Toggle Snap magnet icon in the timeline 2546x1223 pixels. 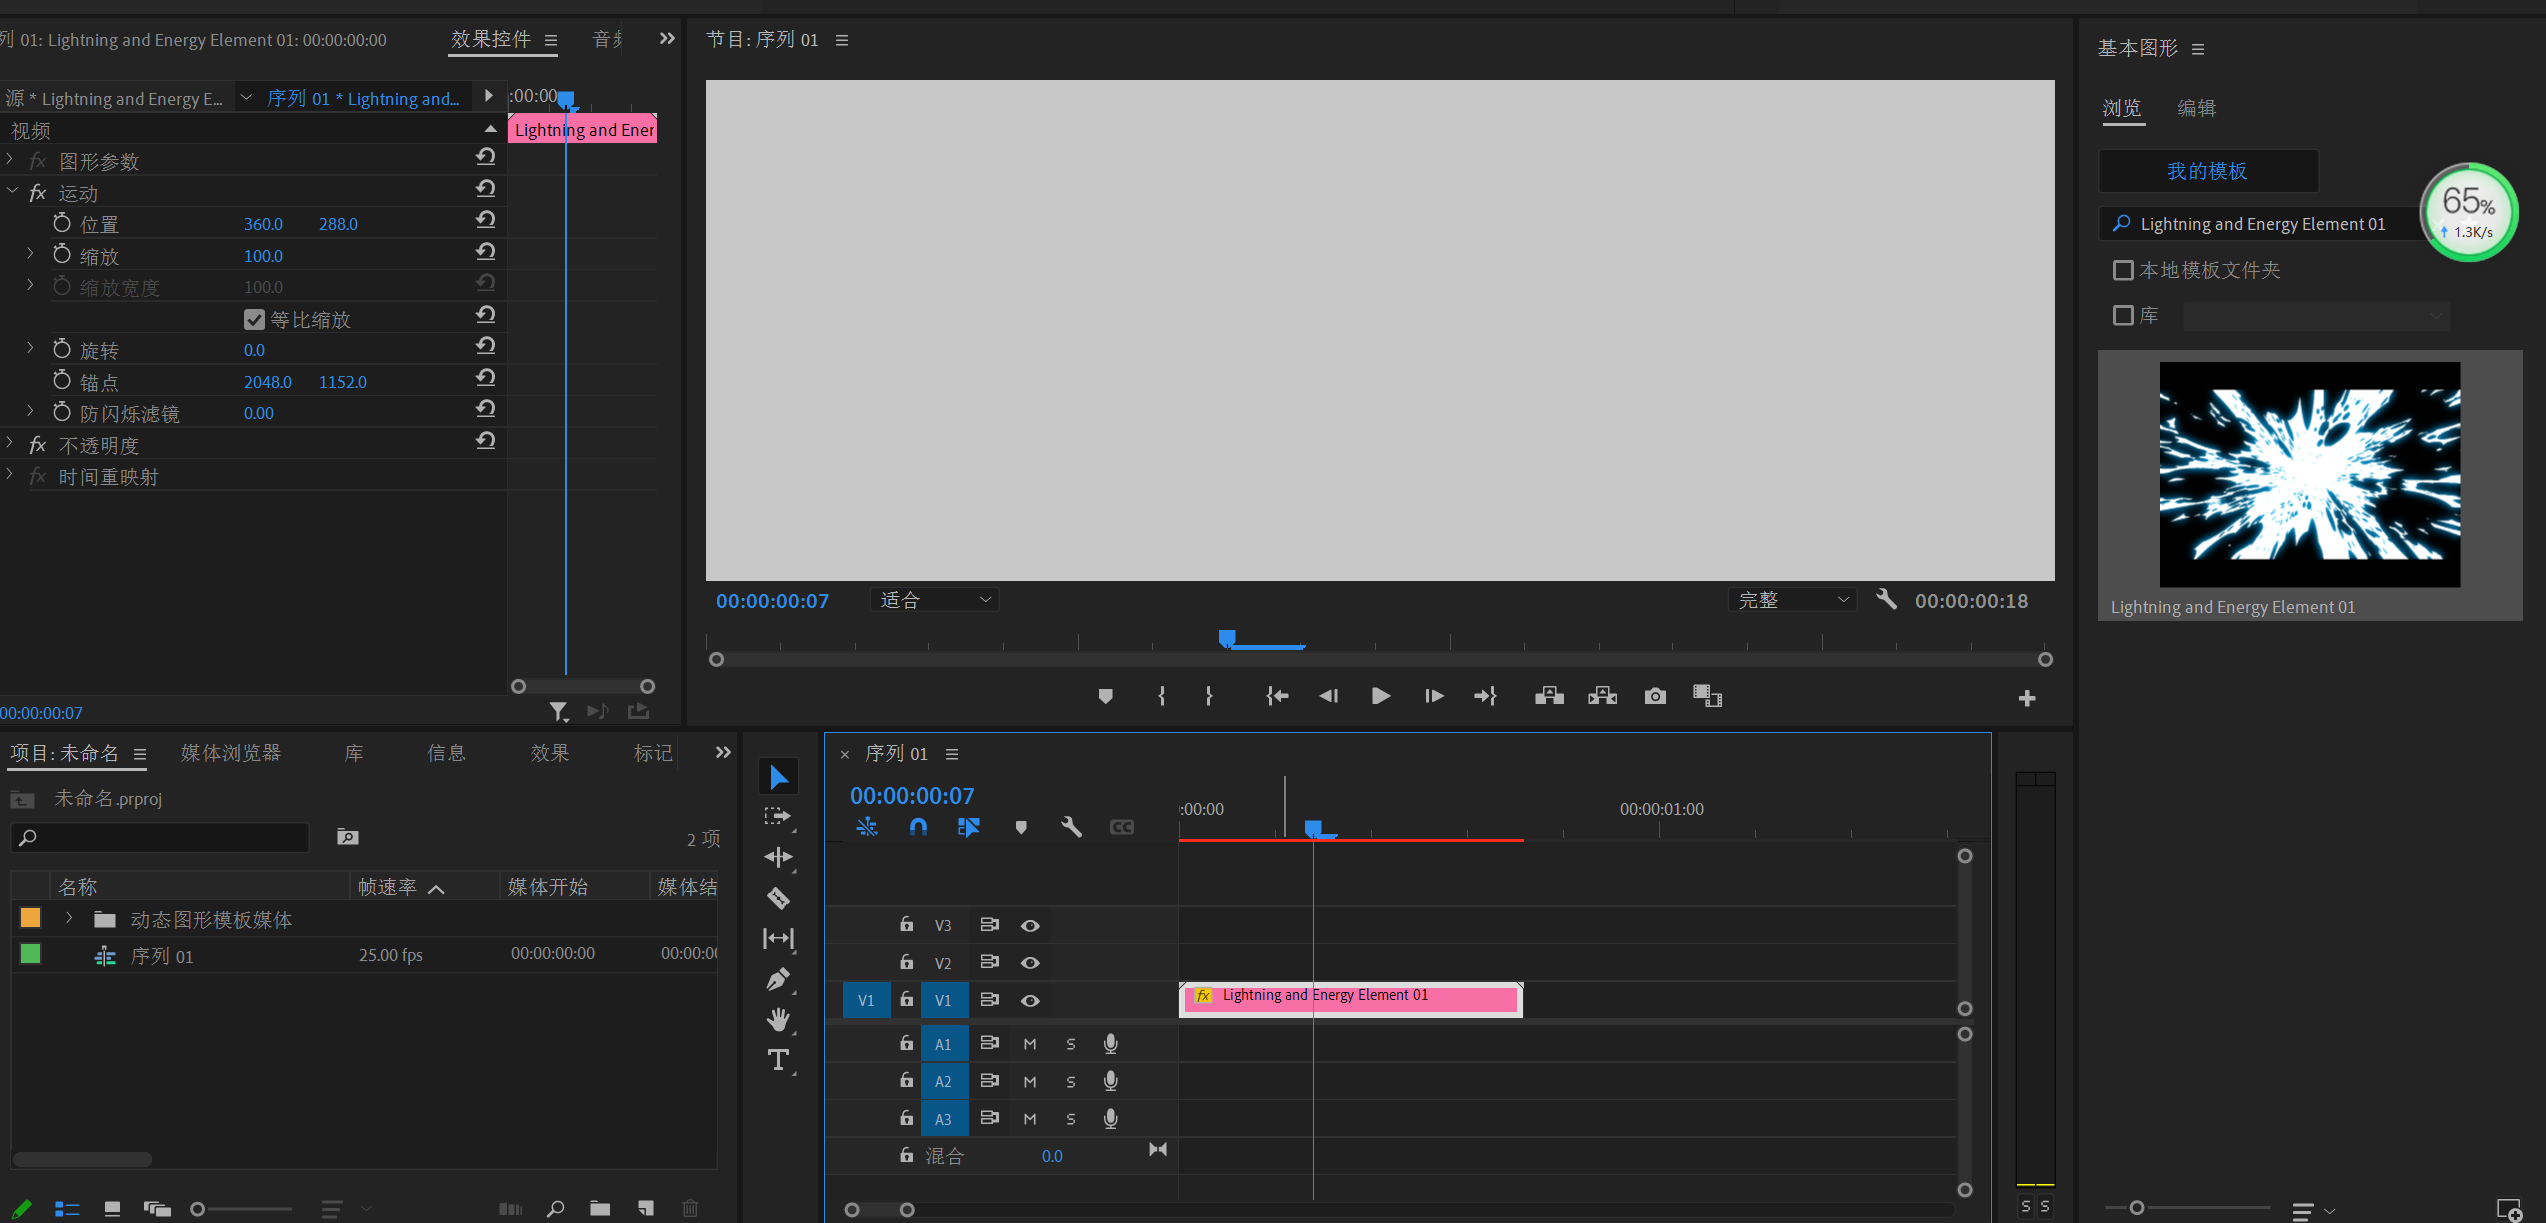click(918, 827)
